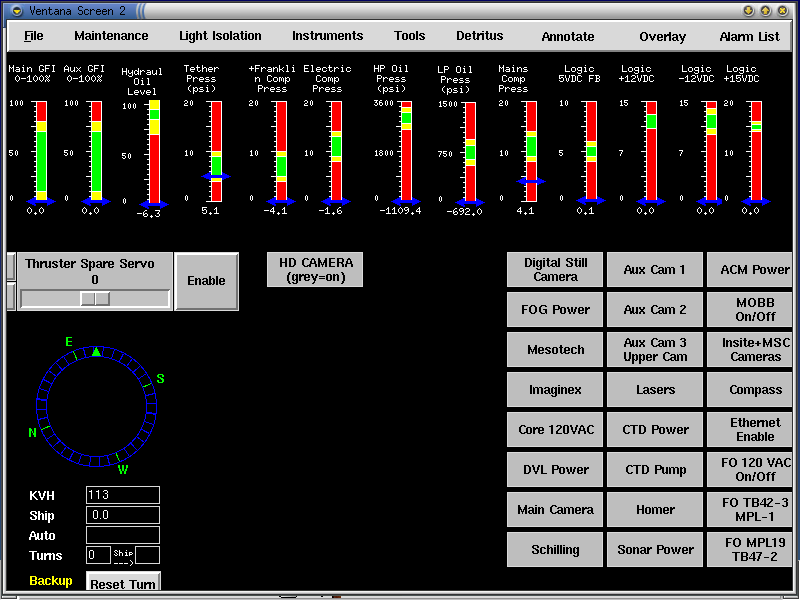Open the Annotate menu

tap(568, 37)
